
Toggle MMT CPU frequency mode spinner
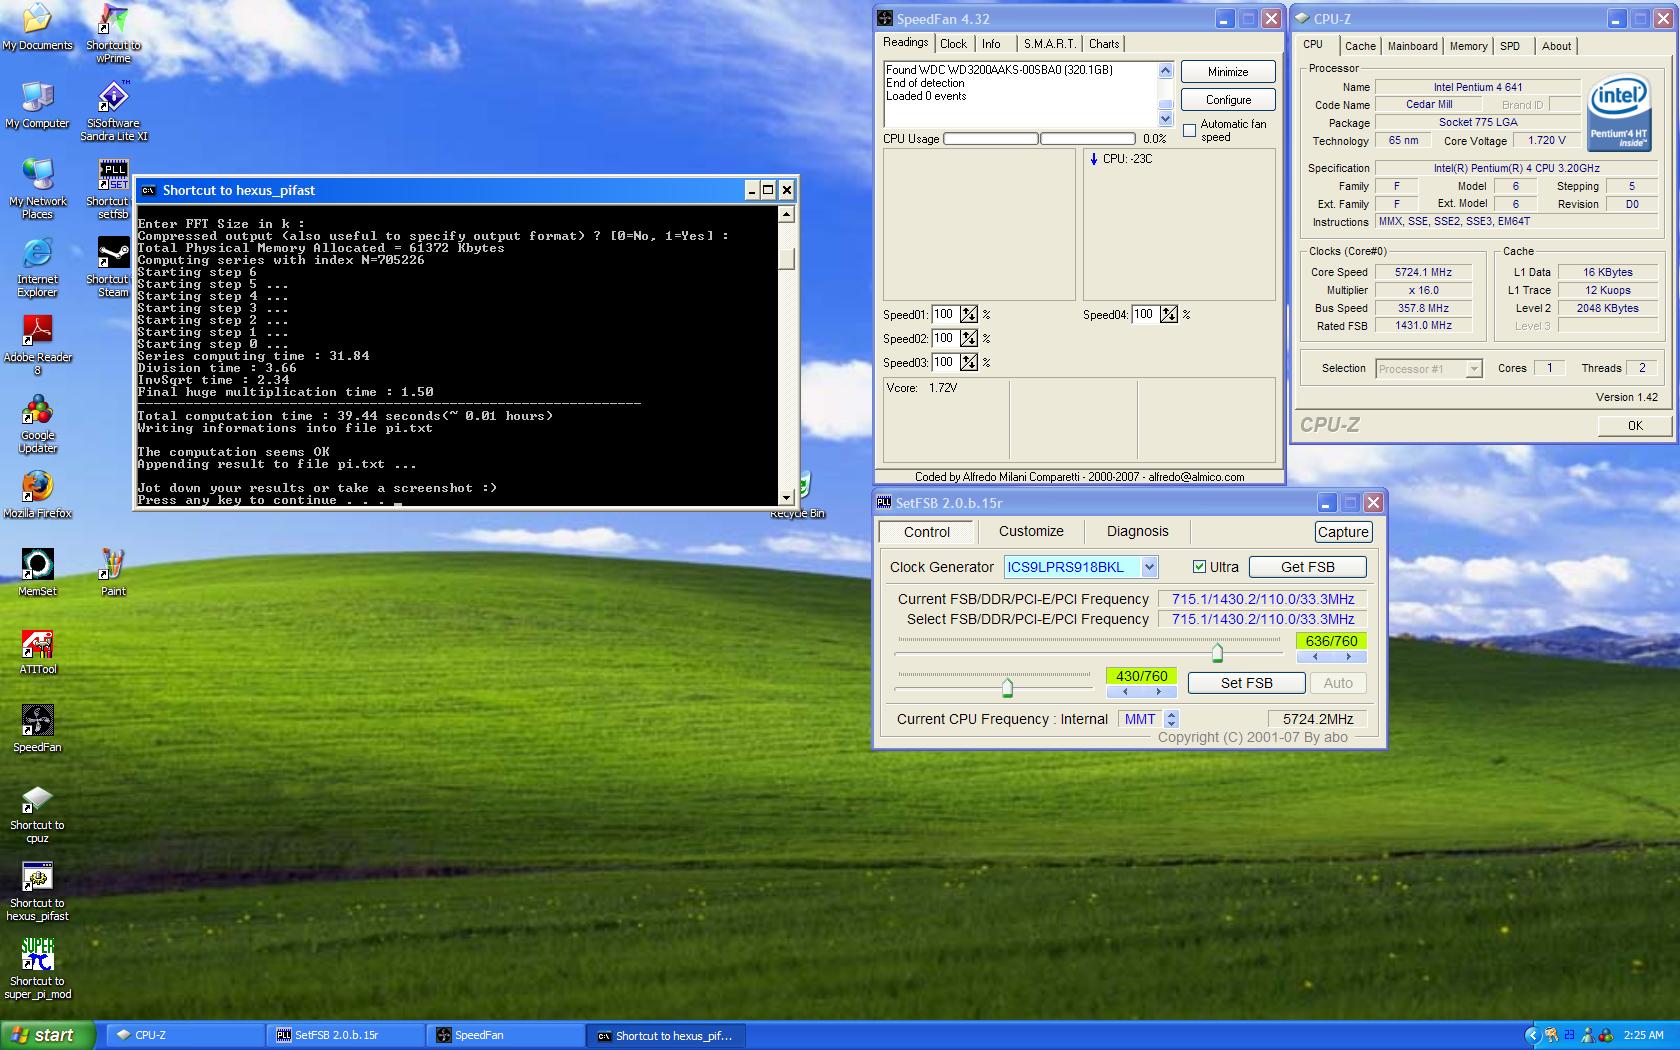[1171, 719]
